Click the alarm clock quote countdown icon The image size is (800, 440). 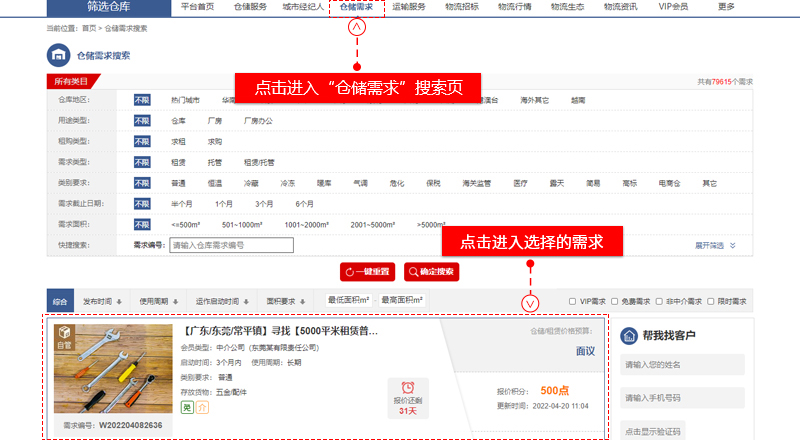pos(407,388)
